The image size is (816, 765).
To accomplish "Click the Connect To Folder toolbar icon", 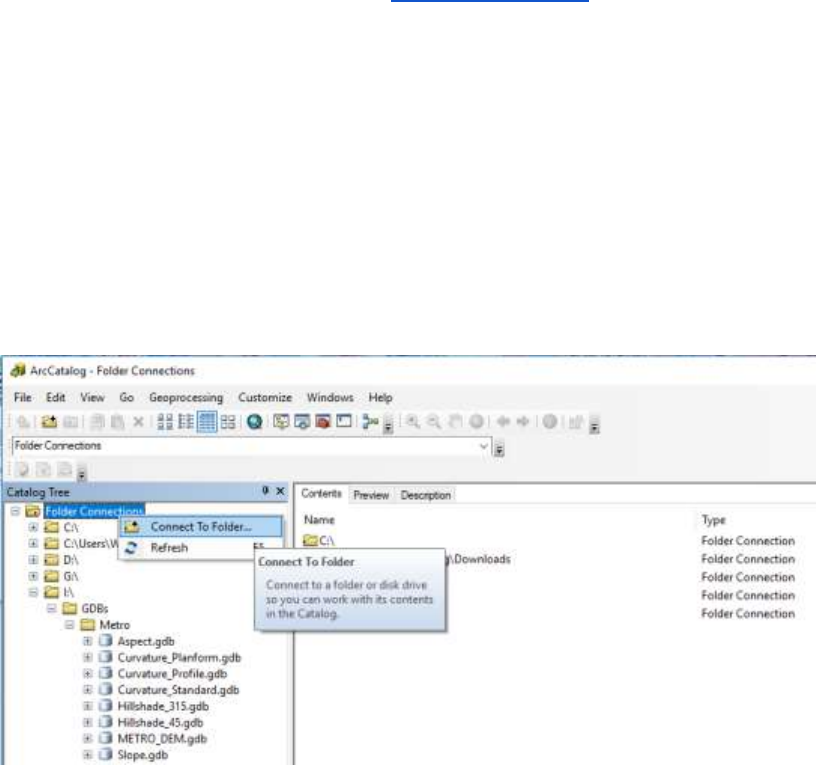I will coord(49,422).
